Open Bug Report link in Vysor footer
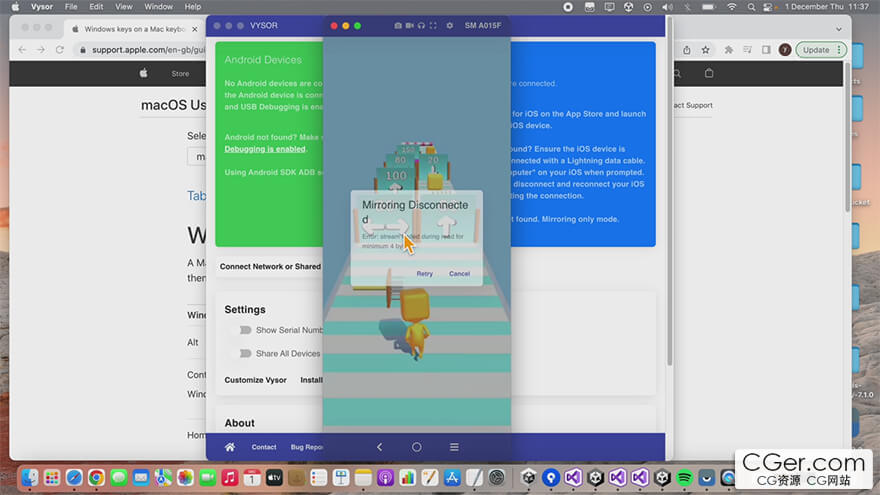 306,447
